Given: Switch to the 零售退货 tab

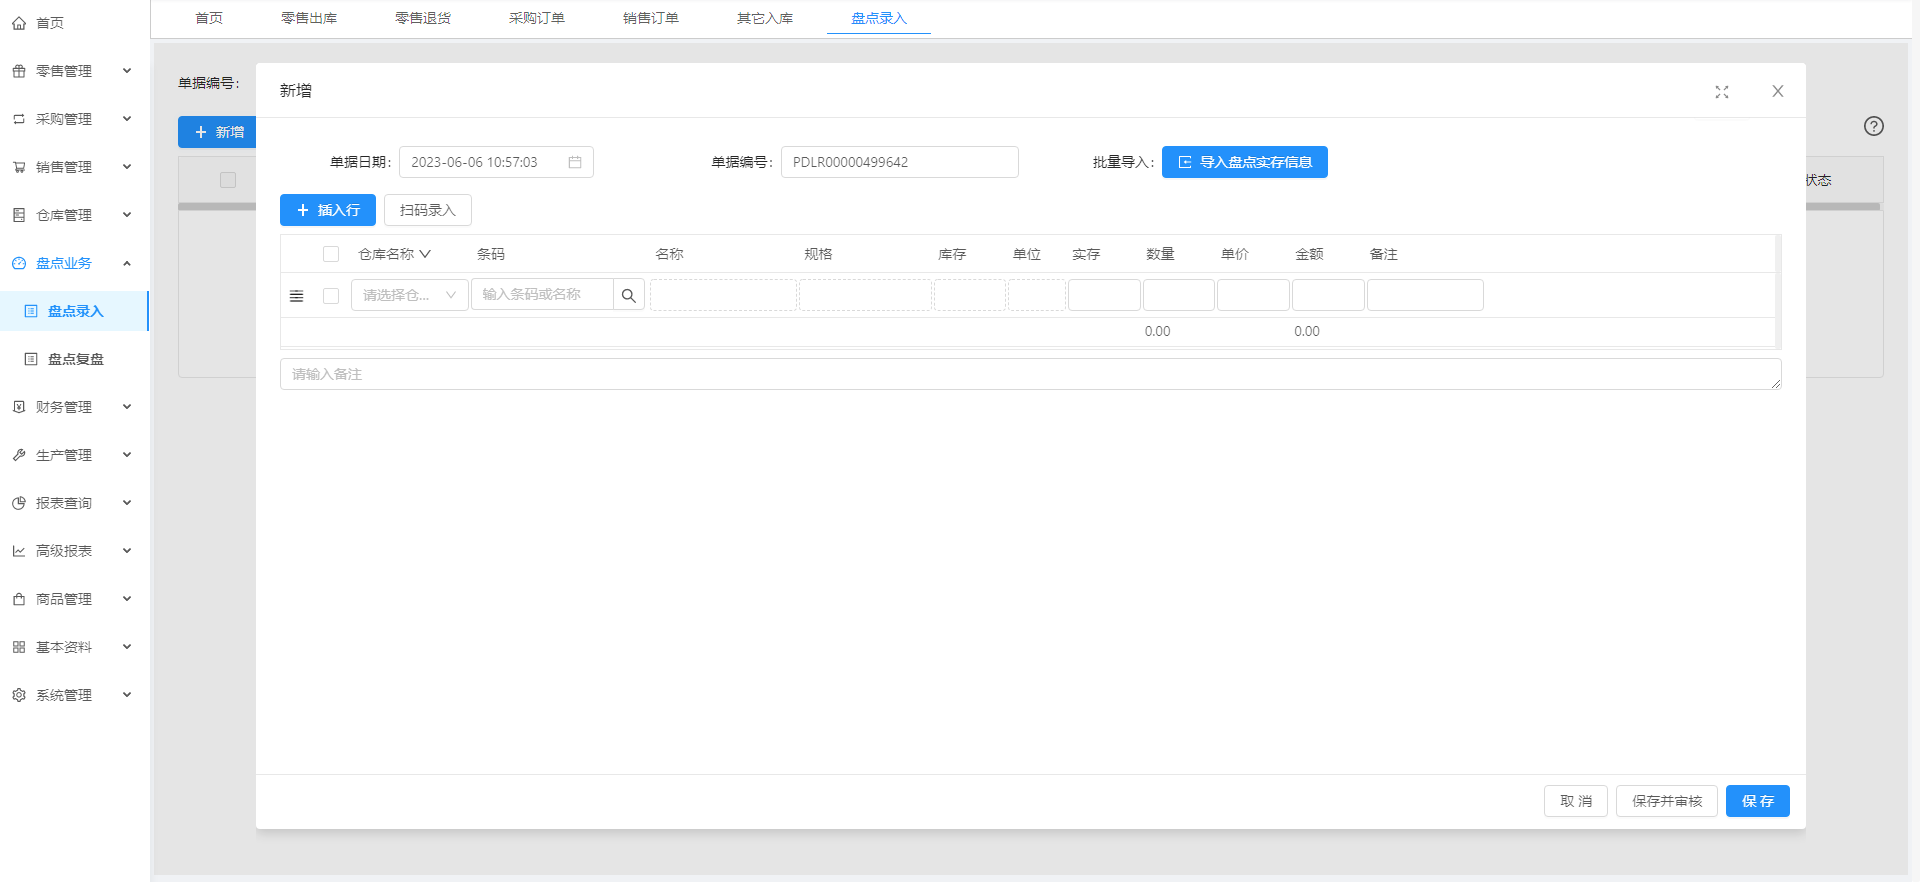Looking at the screenshot, I should [423, 18].
